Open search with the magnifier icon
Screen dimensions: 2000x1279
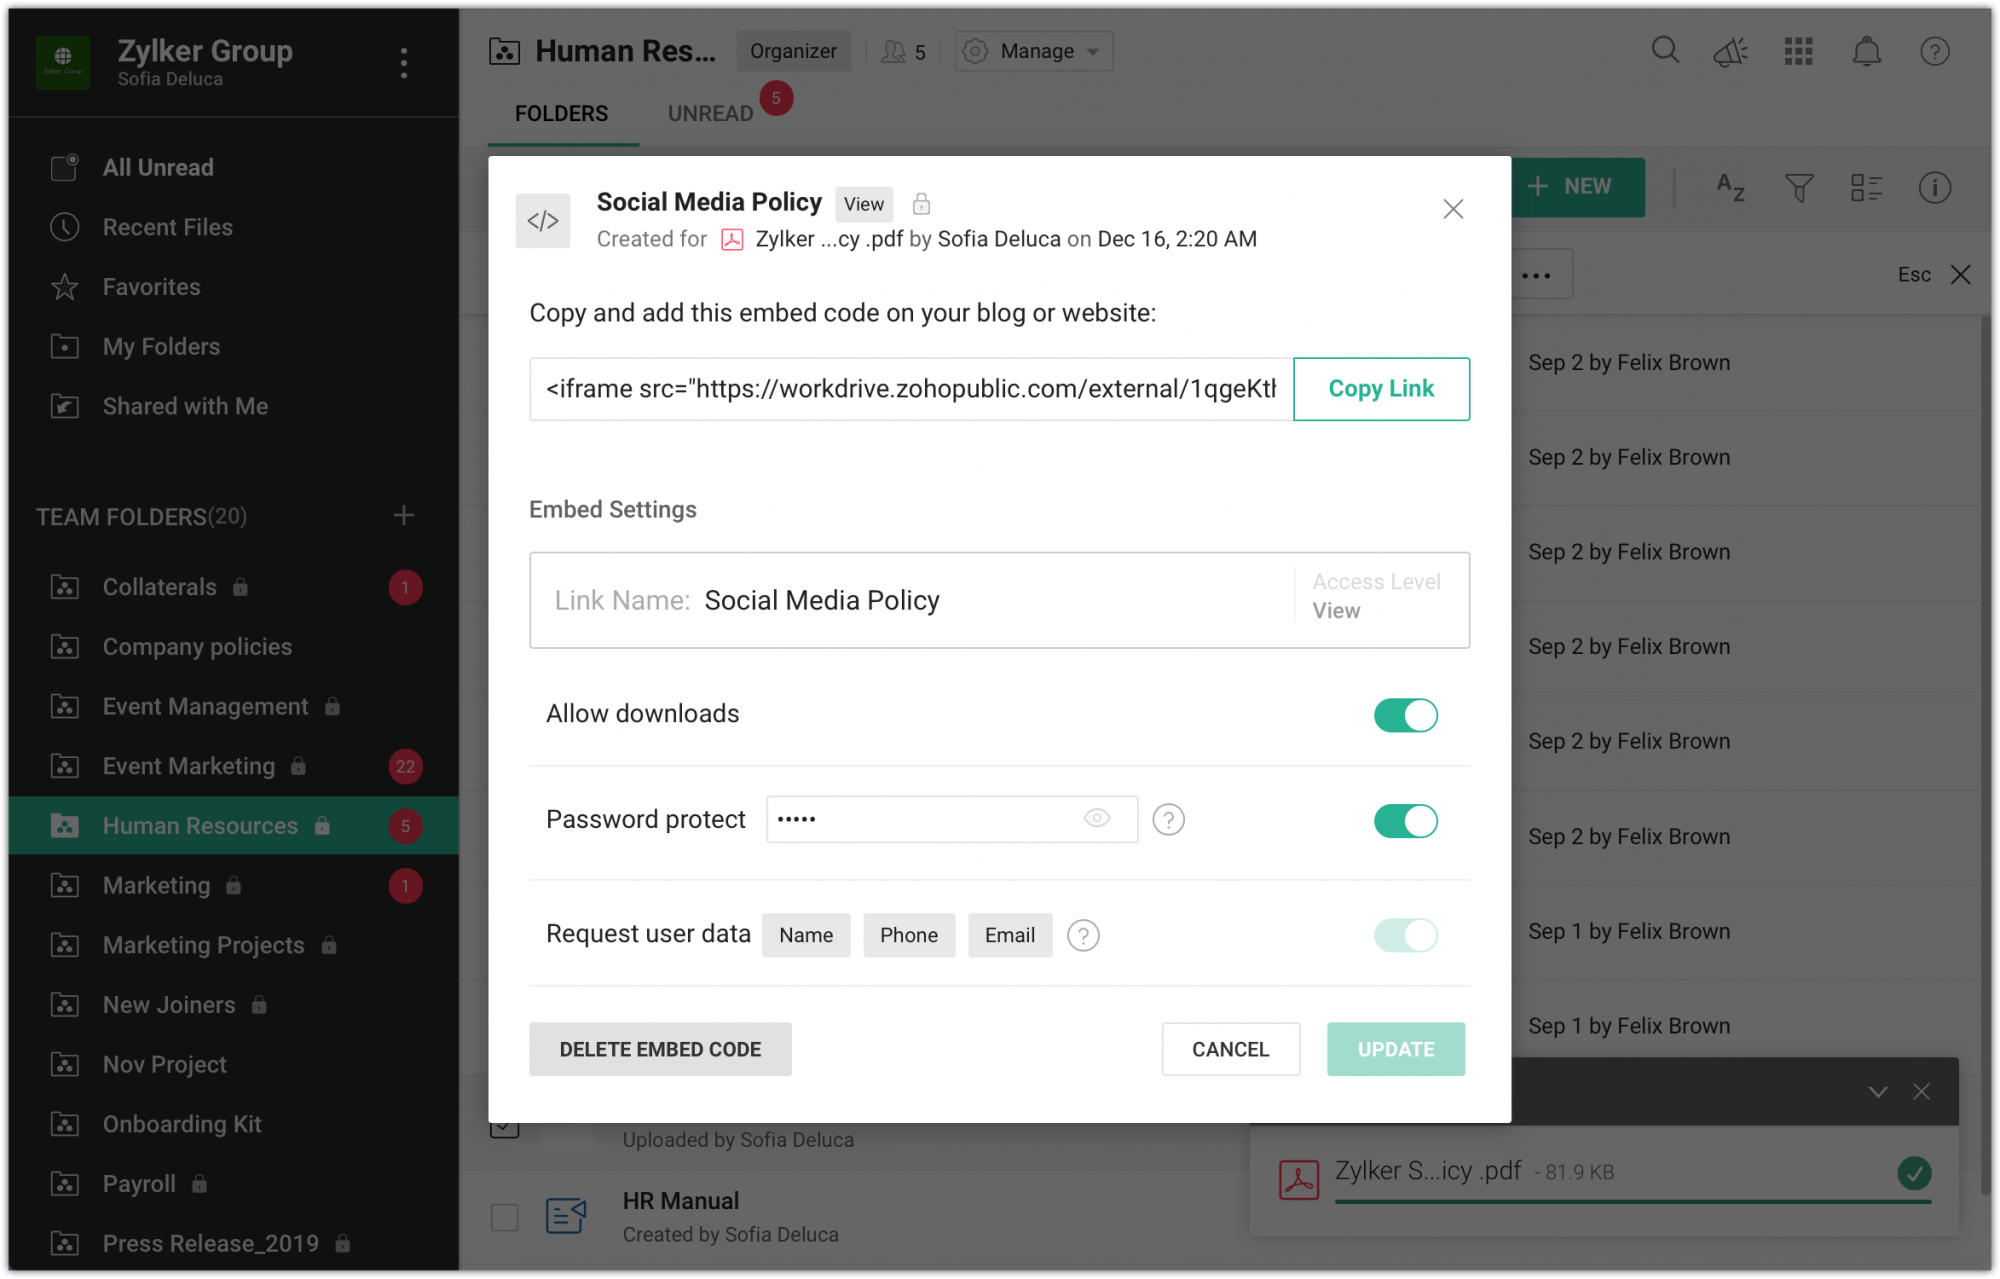[1664, 50]
